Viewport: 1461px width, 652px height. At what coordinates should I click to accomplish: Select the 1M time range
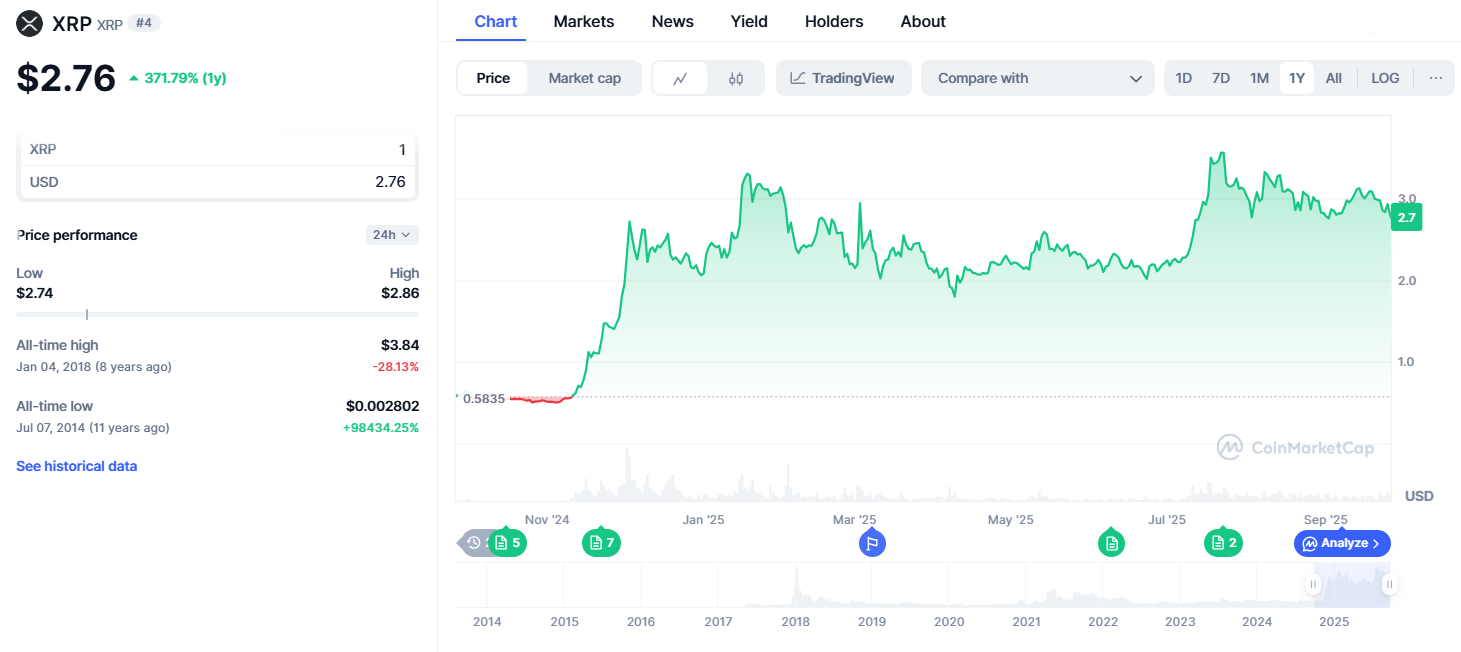click(1259, 78)
